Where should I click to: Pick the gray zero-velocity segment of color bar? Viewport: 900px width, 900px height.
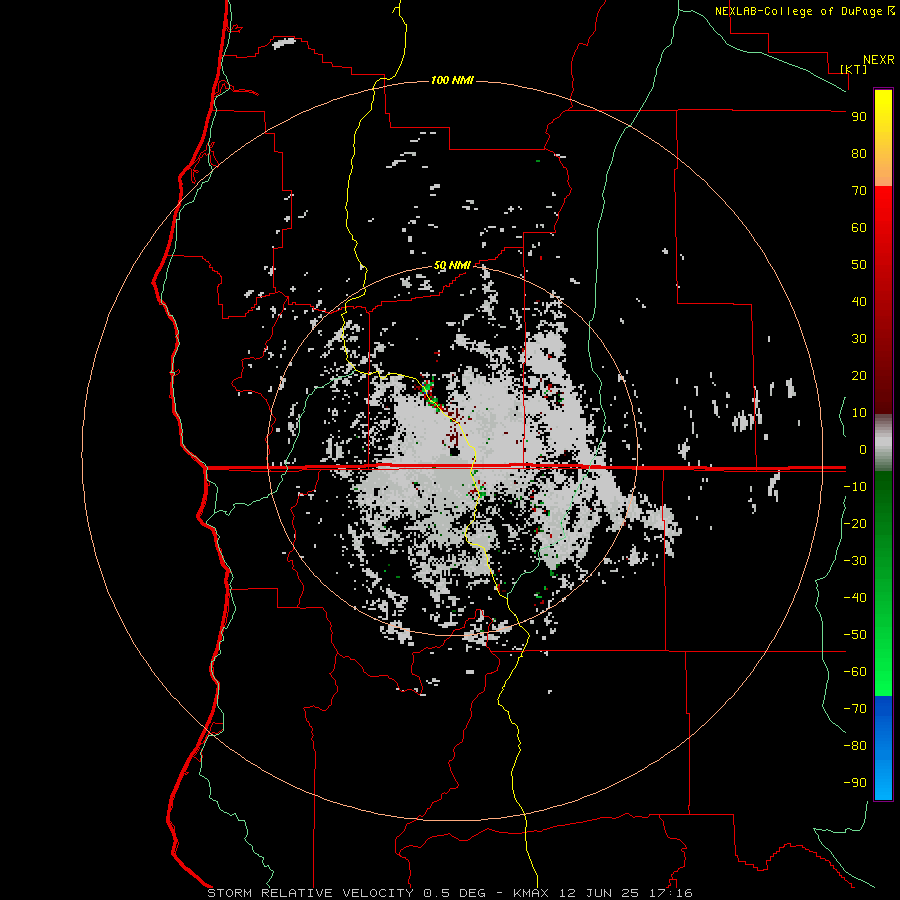(x=883, y=443)
